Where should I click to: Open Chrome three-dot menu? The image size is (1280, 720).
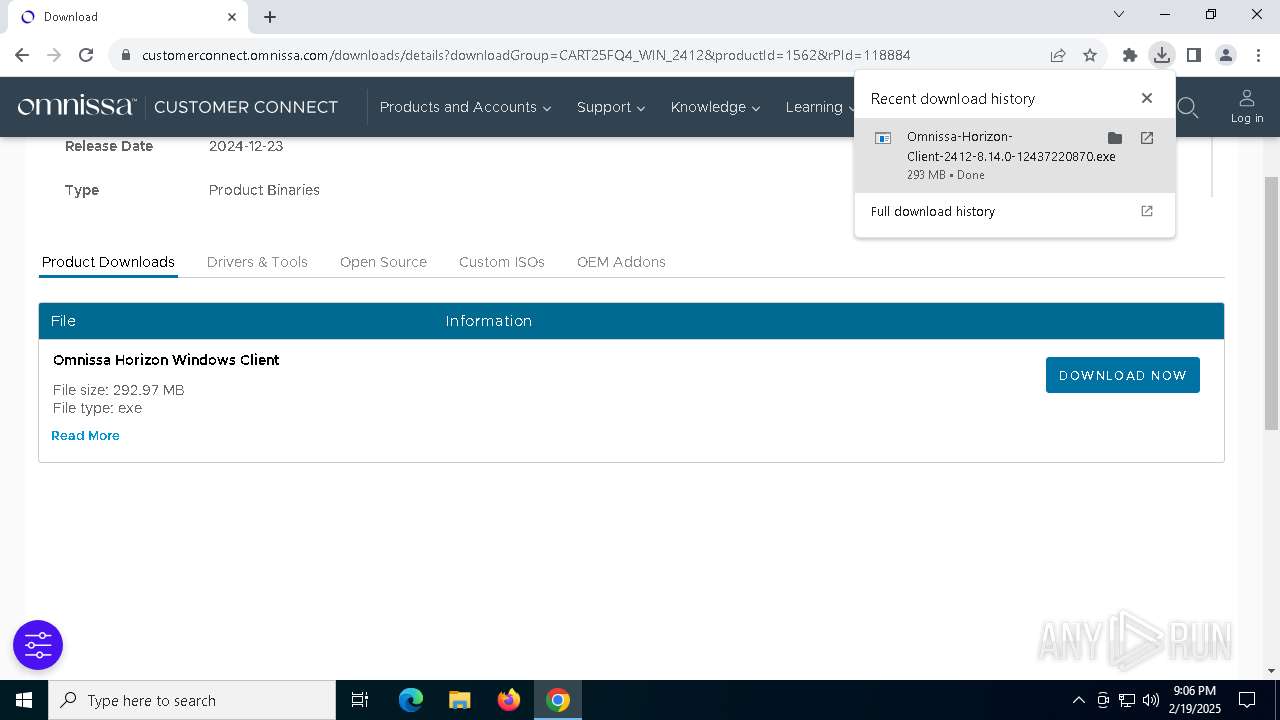pos(1258,55)
